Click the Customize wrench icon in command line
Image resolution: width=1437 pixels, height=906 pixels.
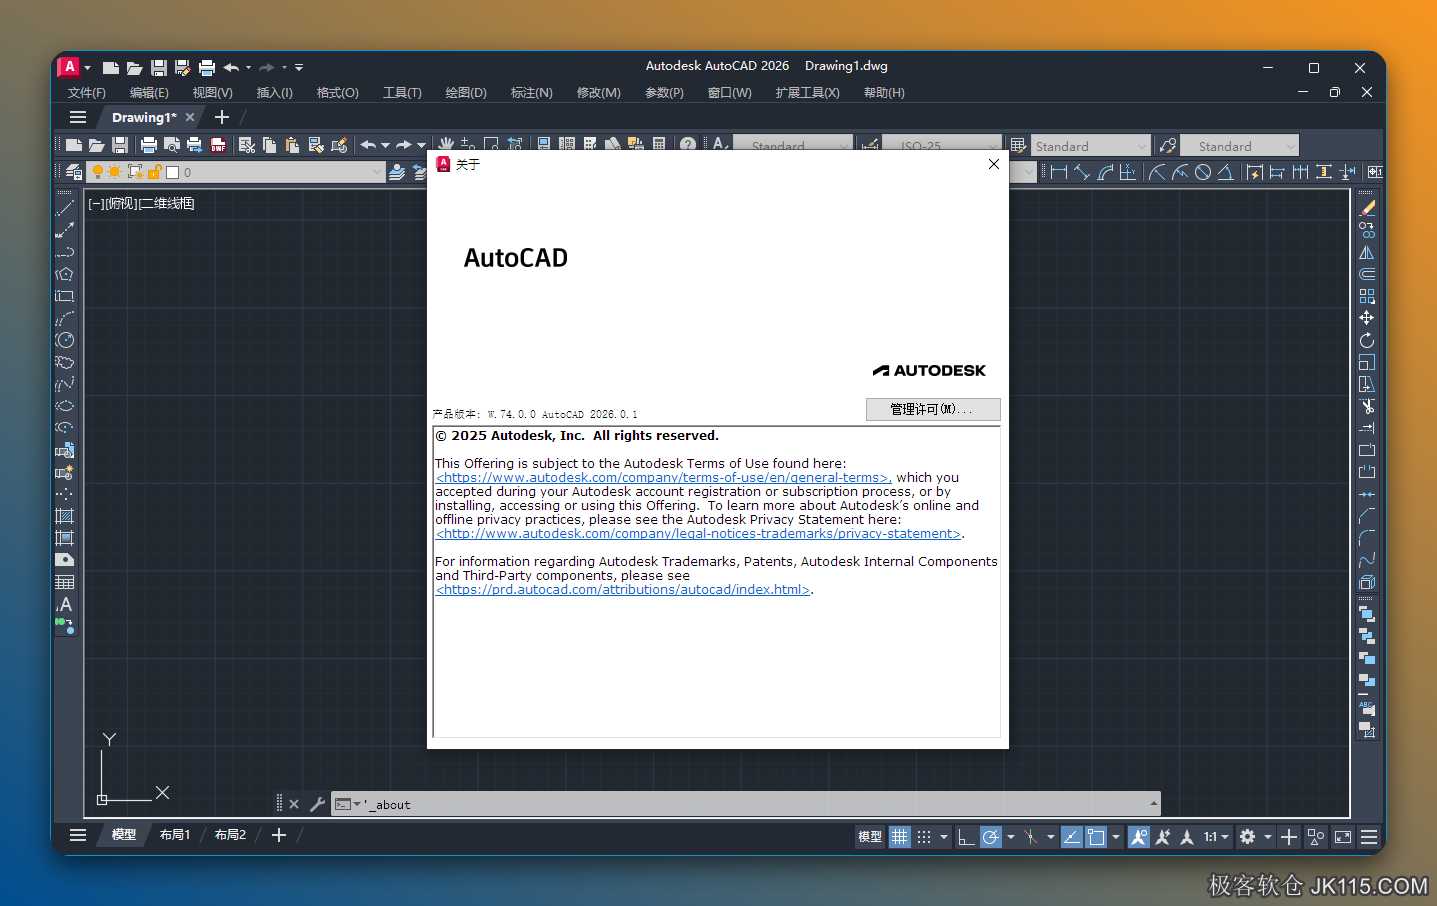coord(317,804)
